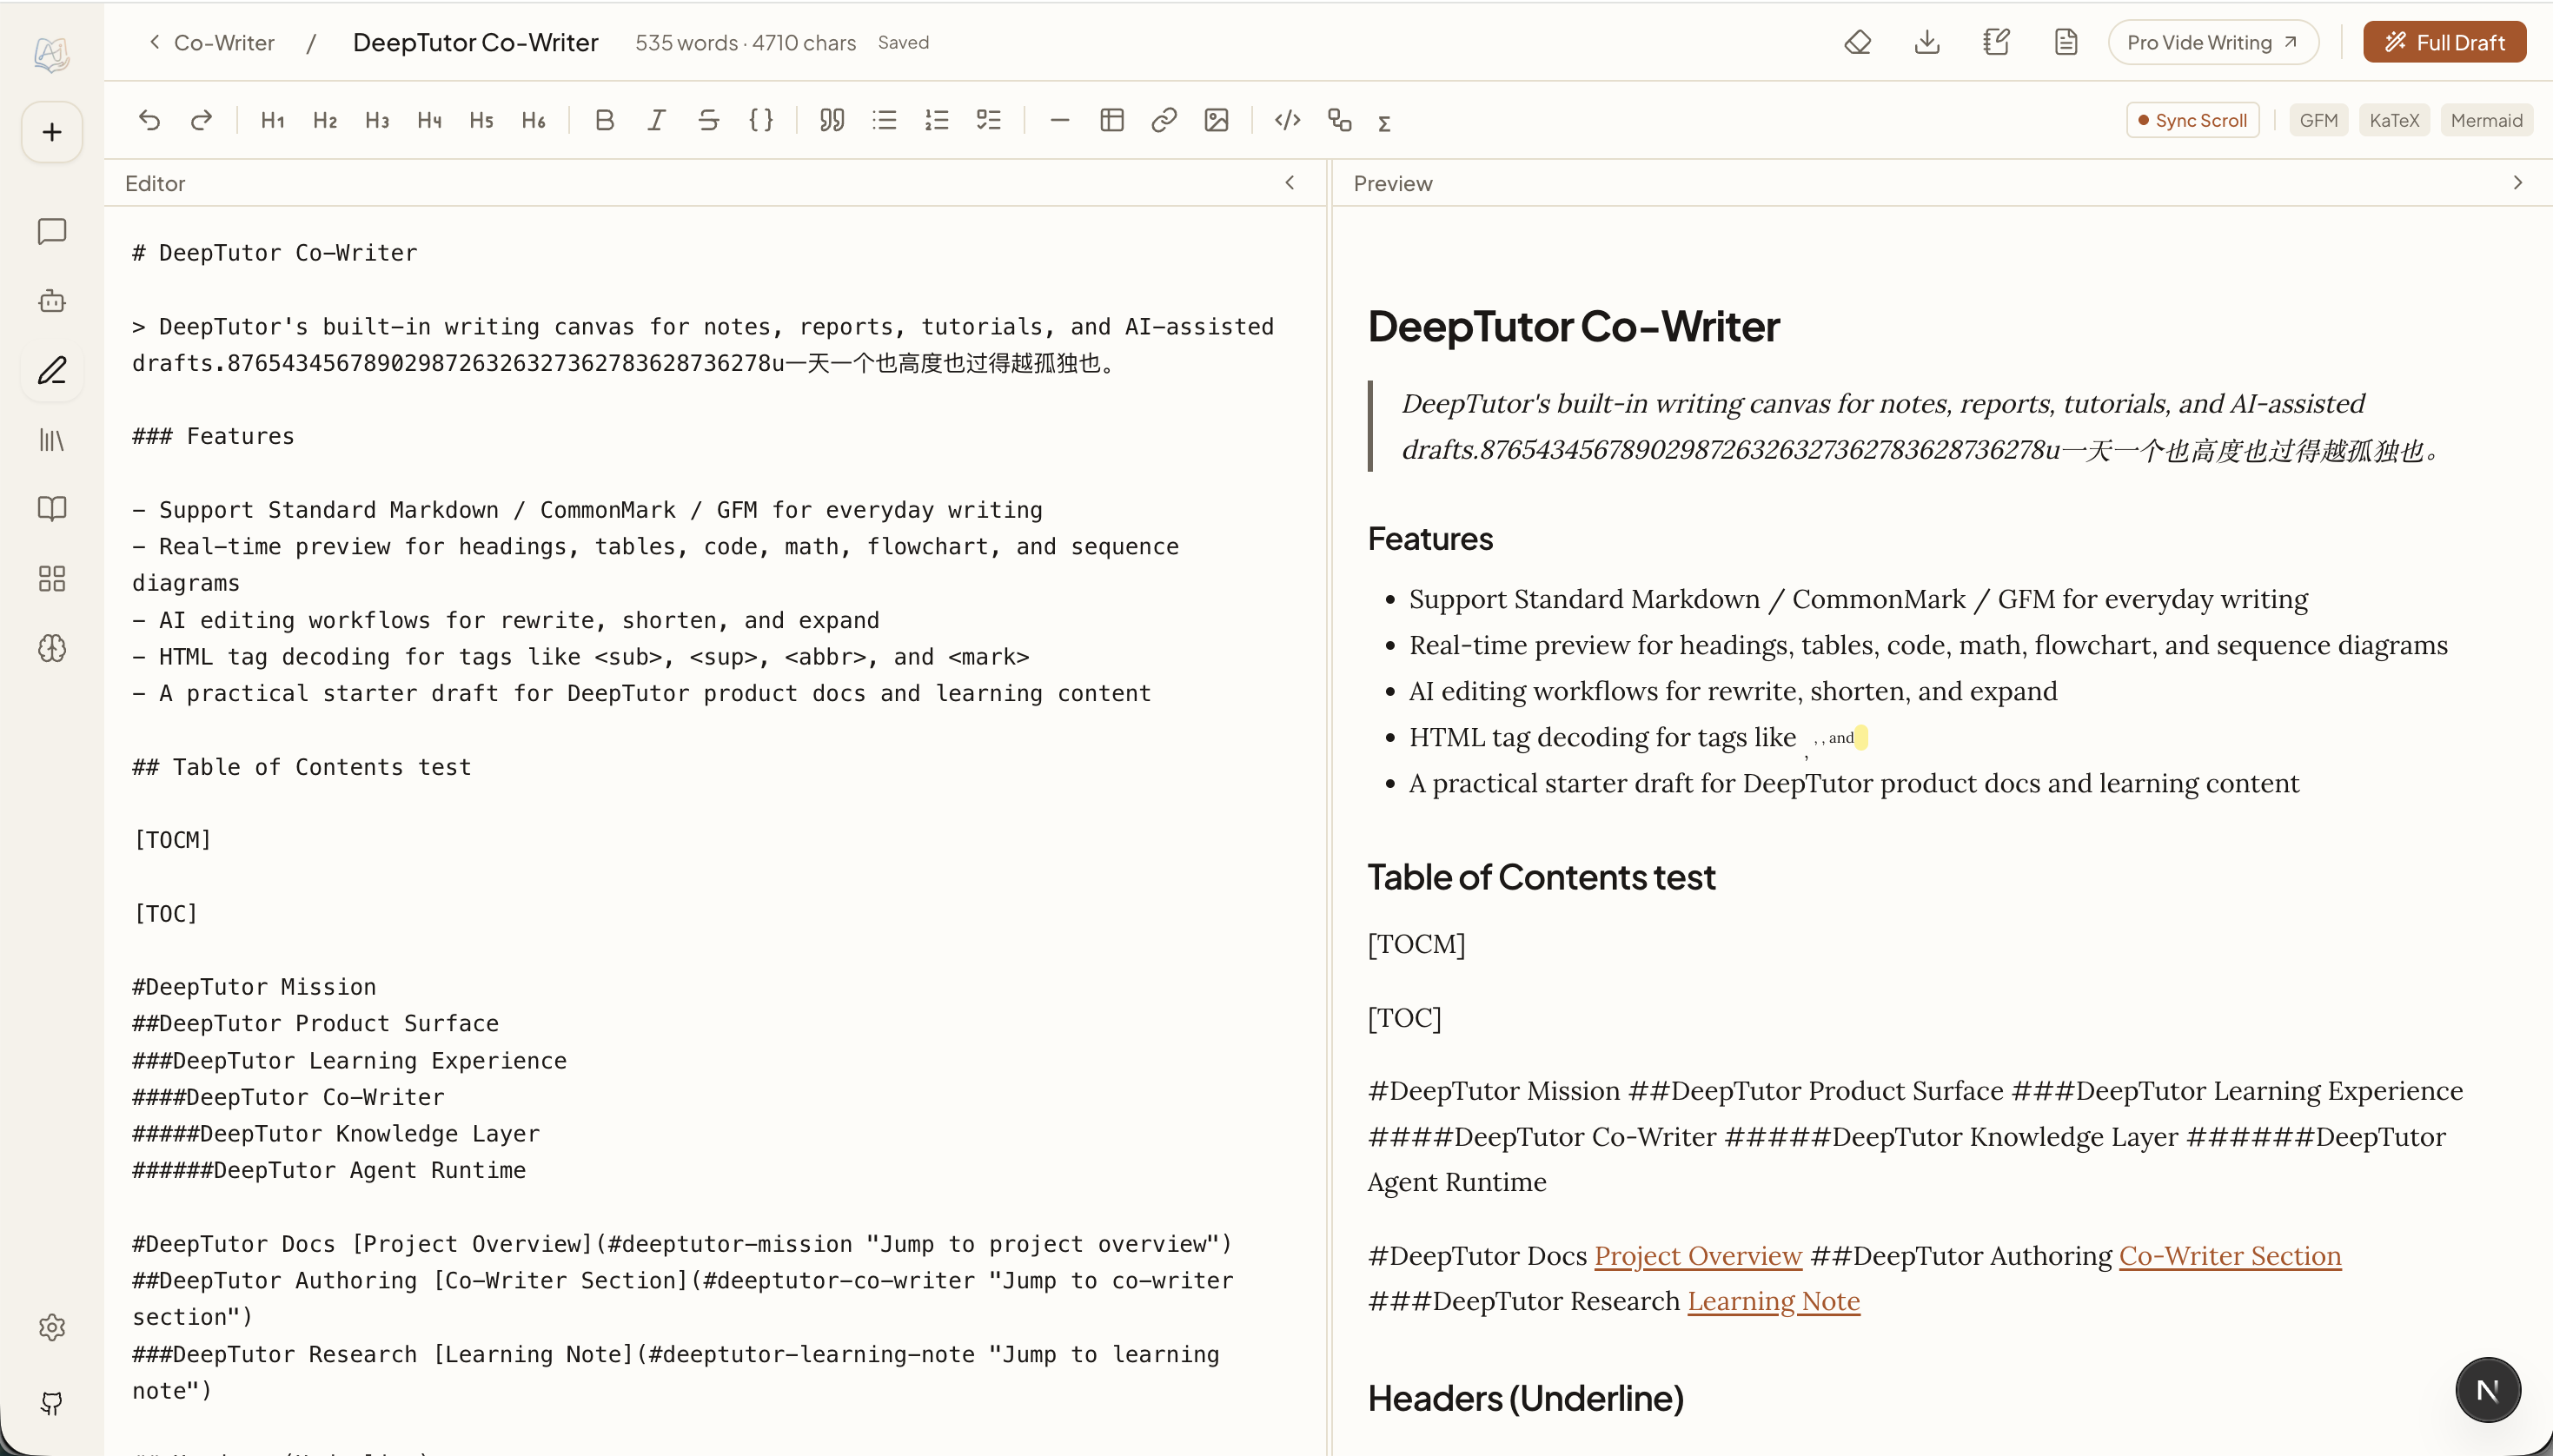Image resolution: width=2553 pixels, height=1456 pixels.
Task: Click the eraser icon in the header
Action: point(1857,42)
